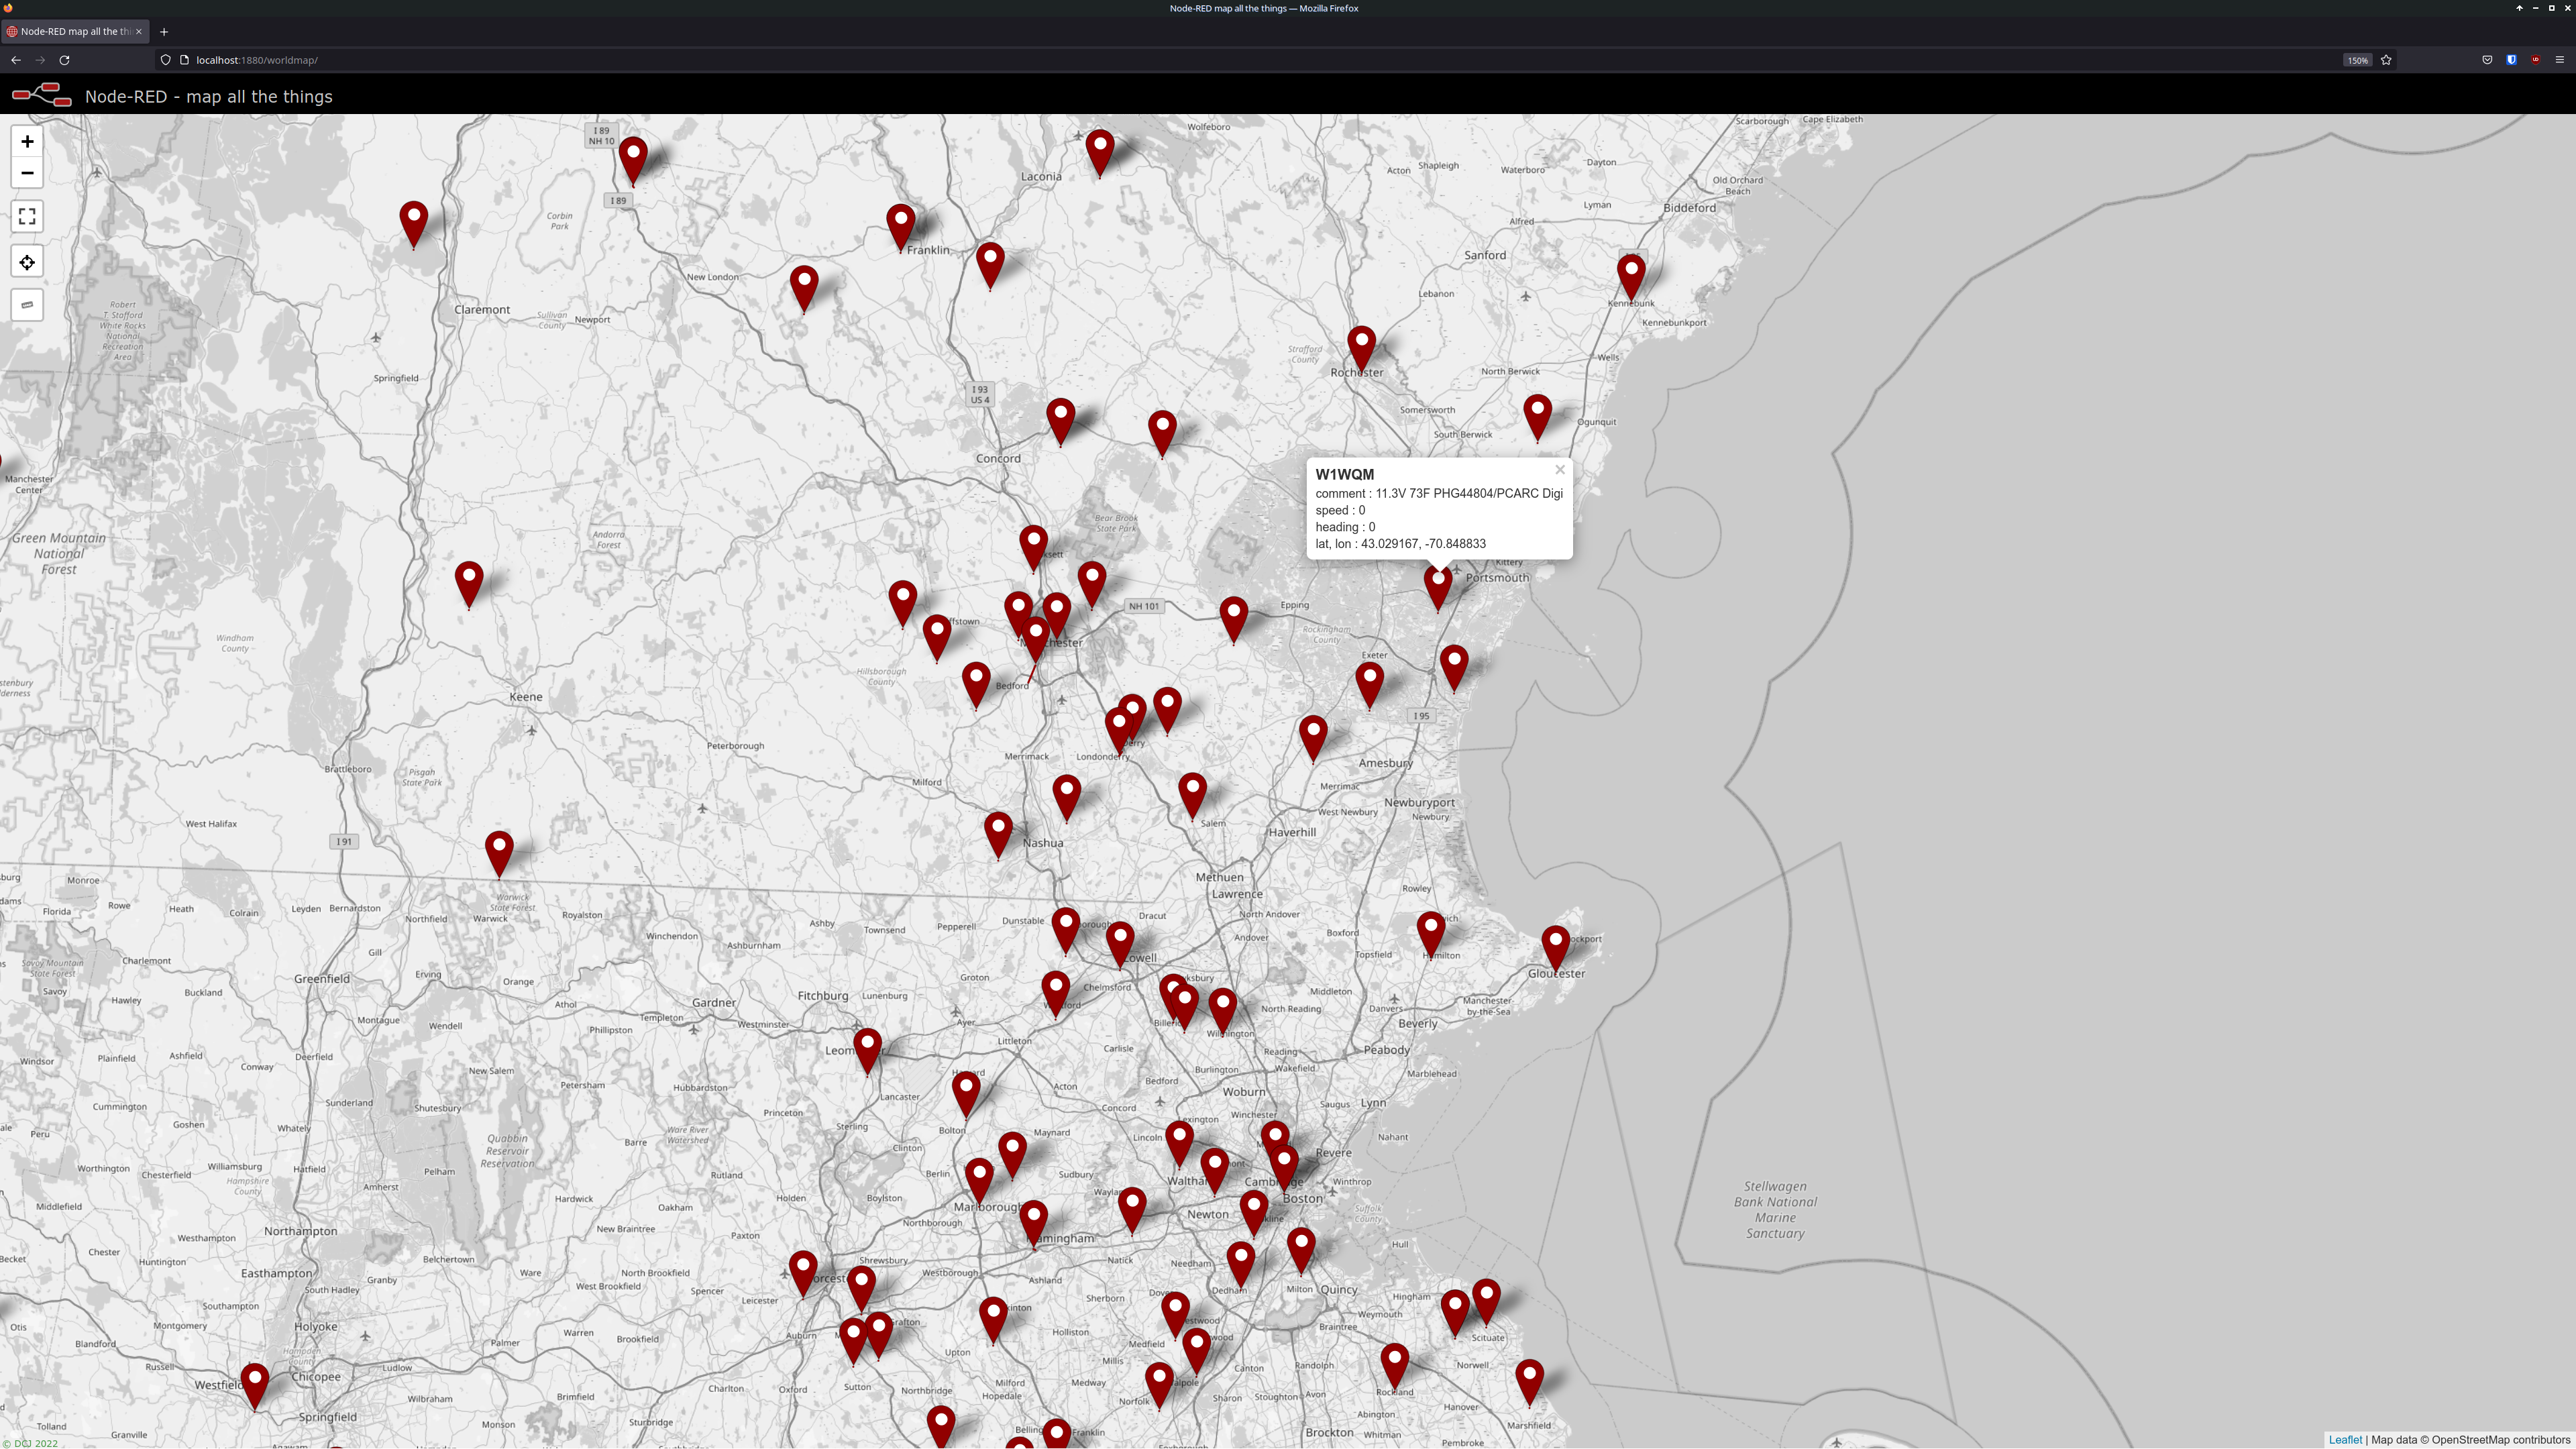Select the marker above Marshfield
Screen dimensions: 2576x1449
click(x=1529, y=1383)
